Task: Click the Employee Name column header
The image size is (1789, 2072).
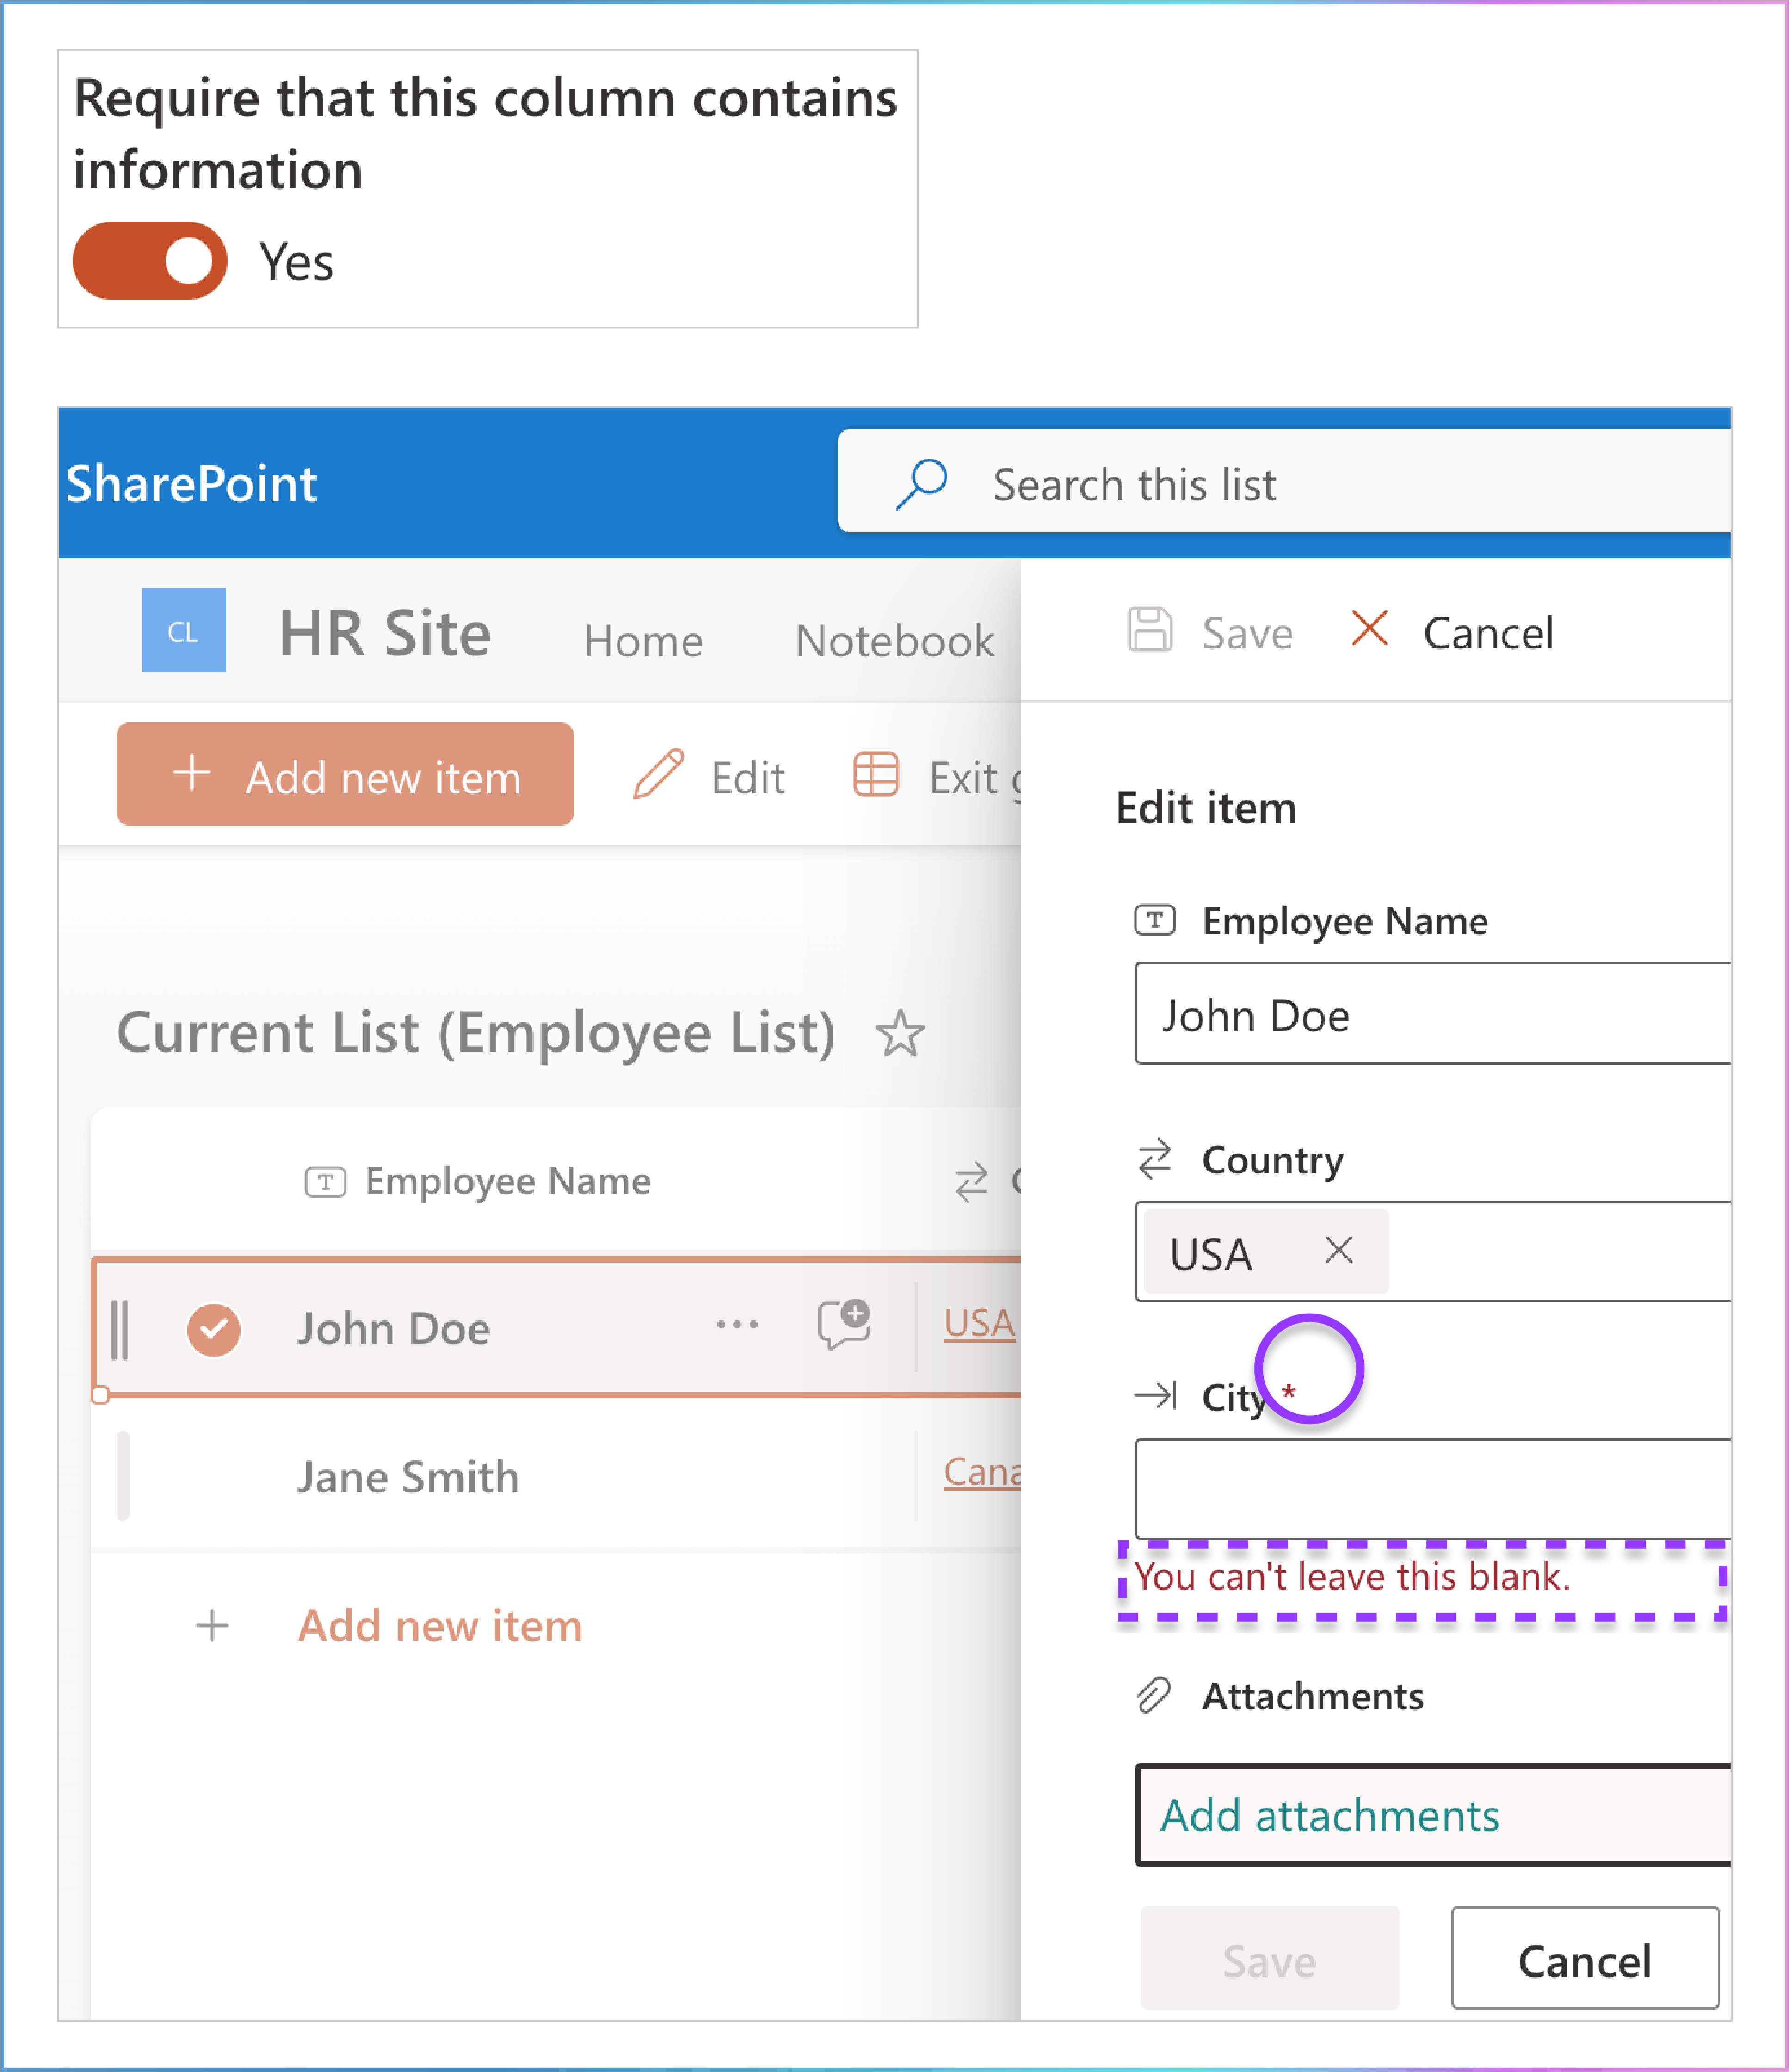Action: 508,1181
